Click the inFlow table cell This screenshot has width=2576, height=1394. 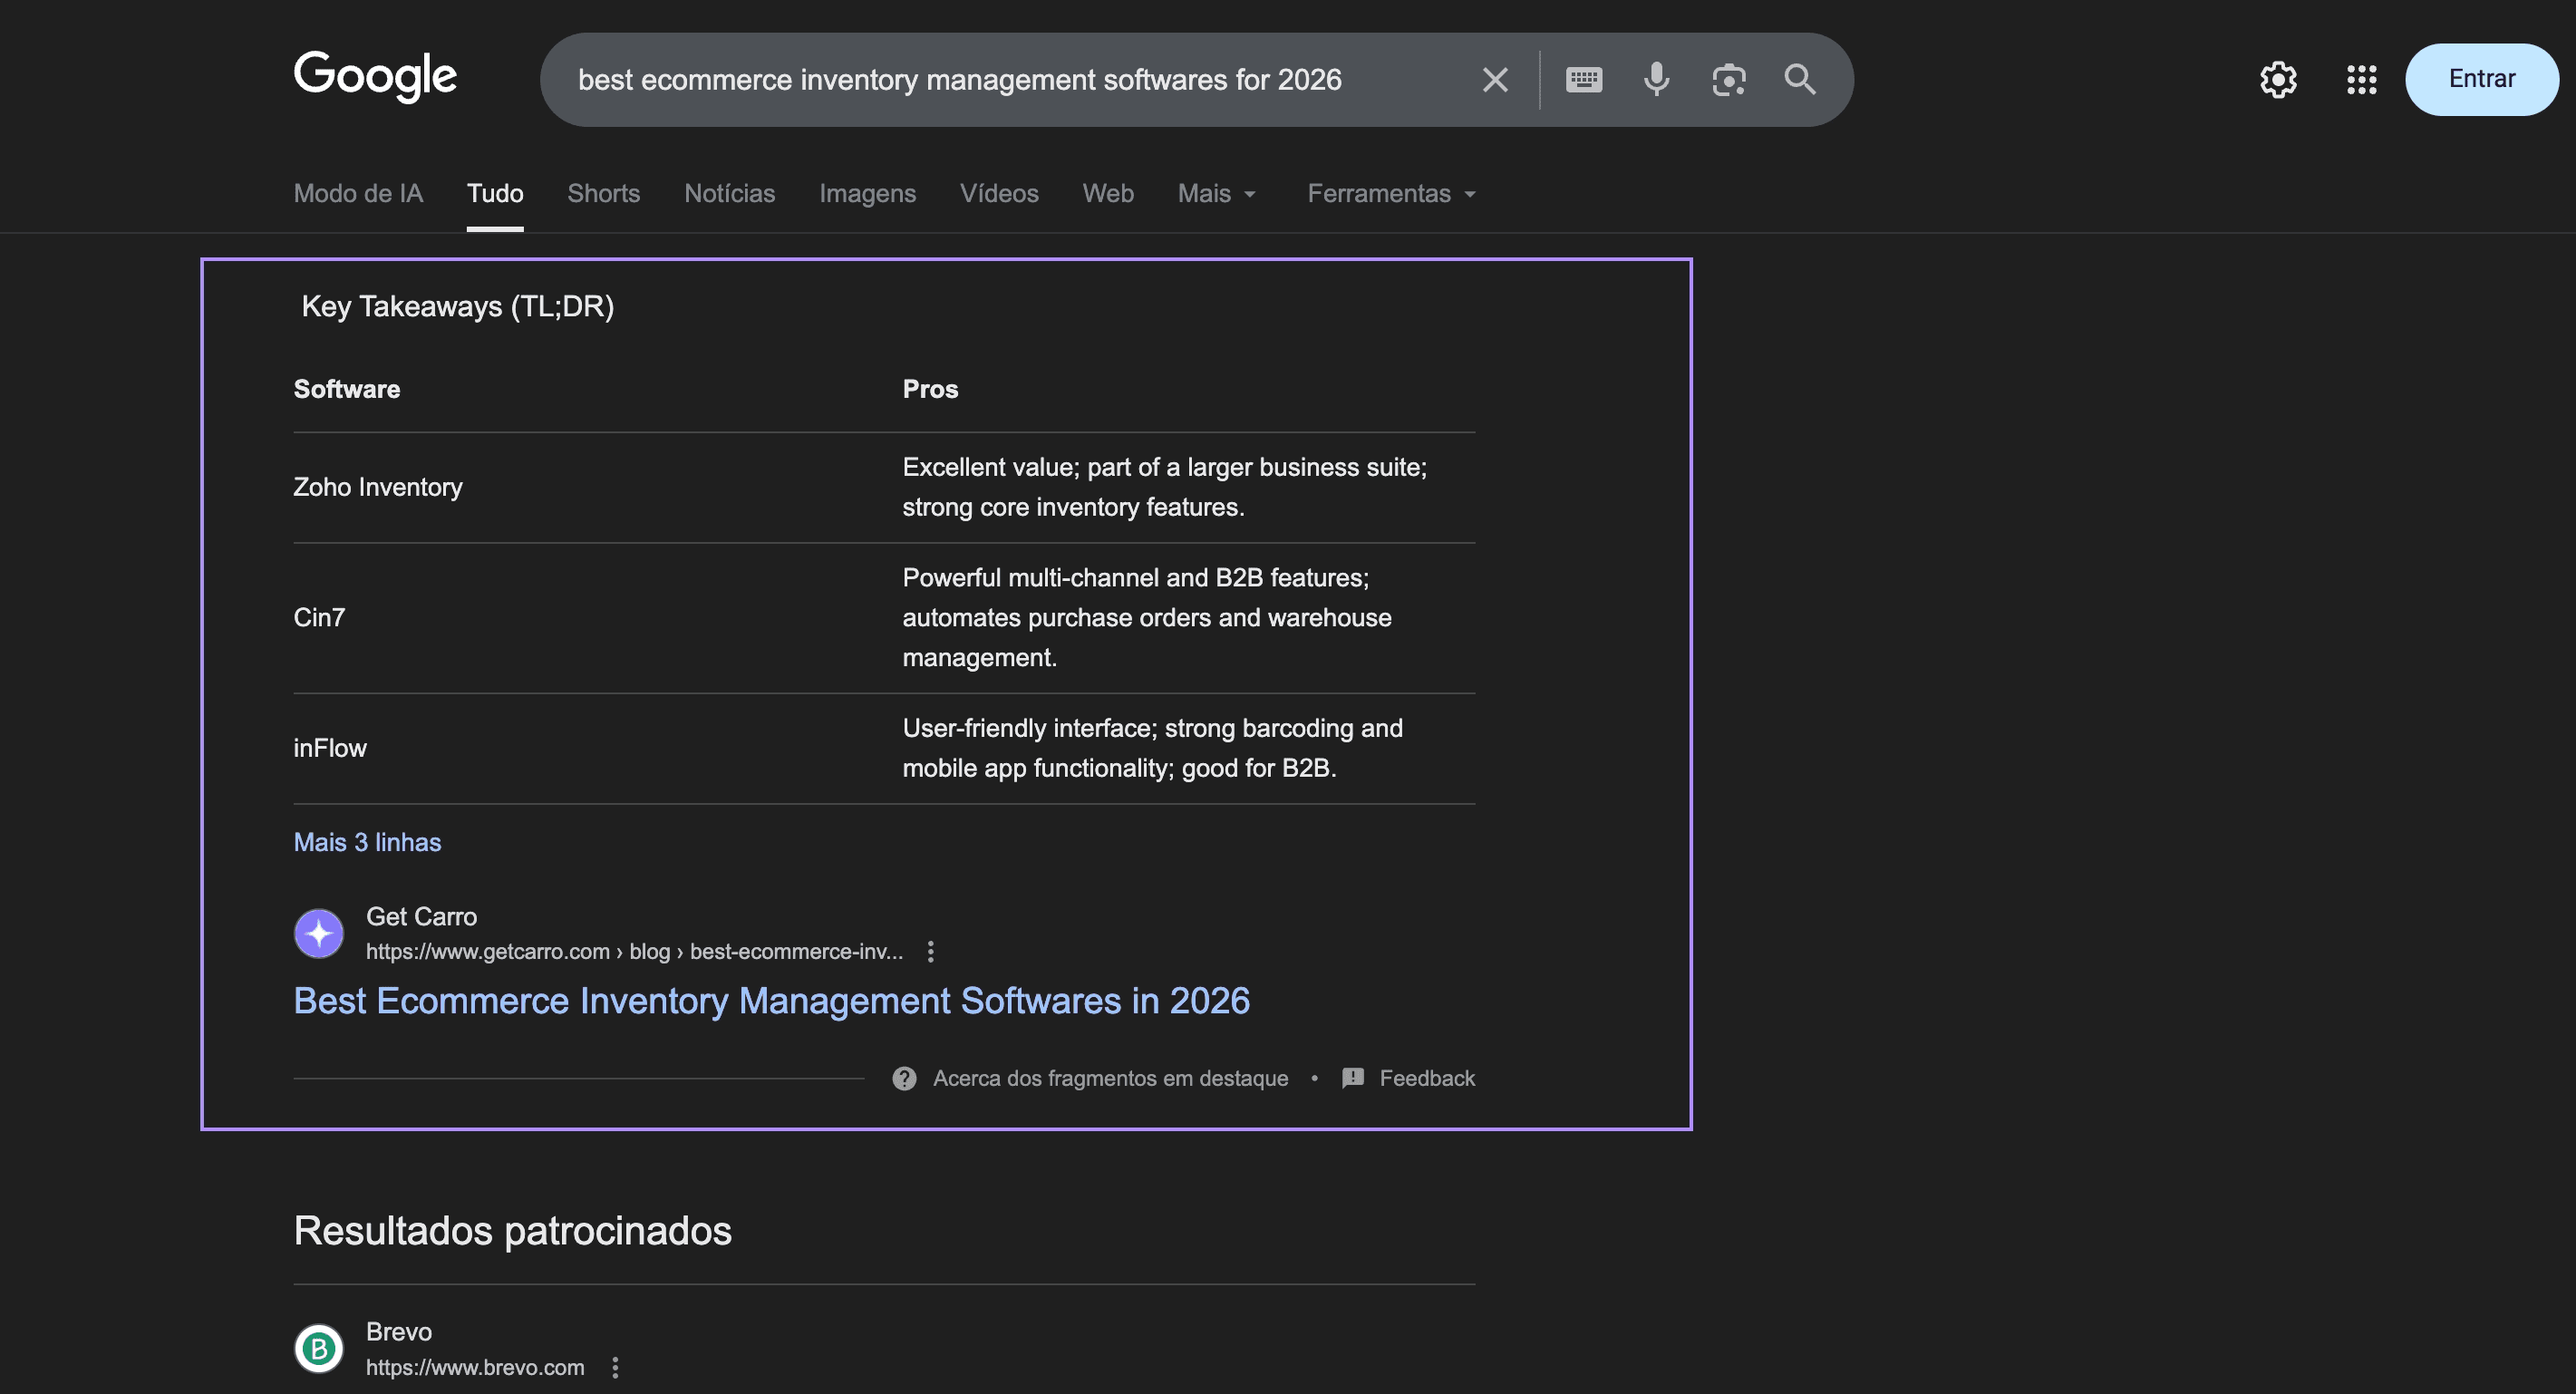pos(330,748)
